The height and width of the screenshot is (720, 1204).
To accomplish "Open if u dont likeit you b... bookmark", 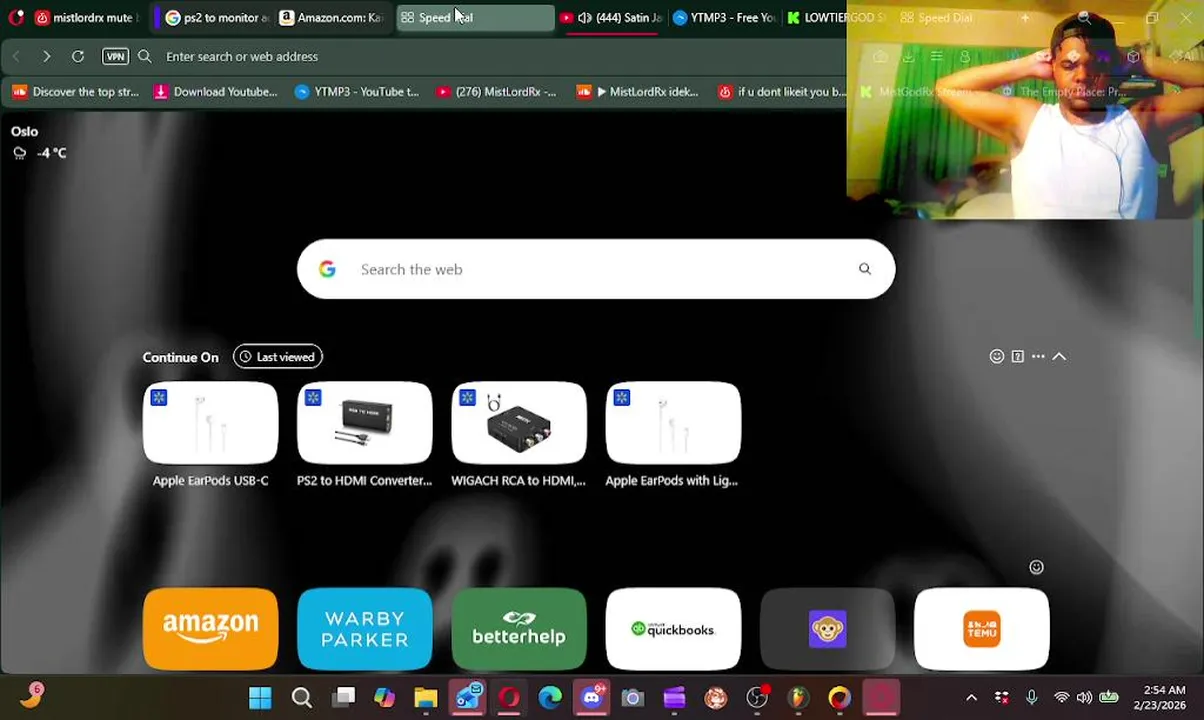I will click(782, 92).
